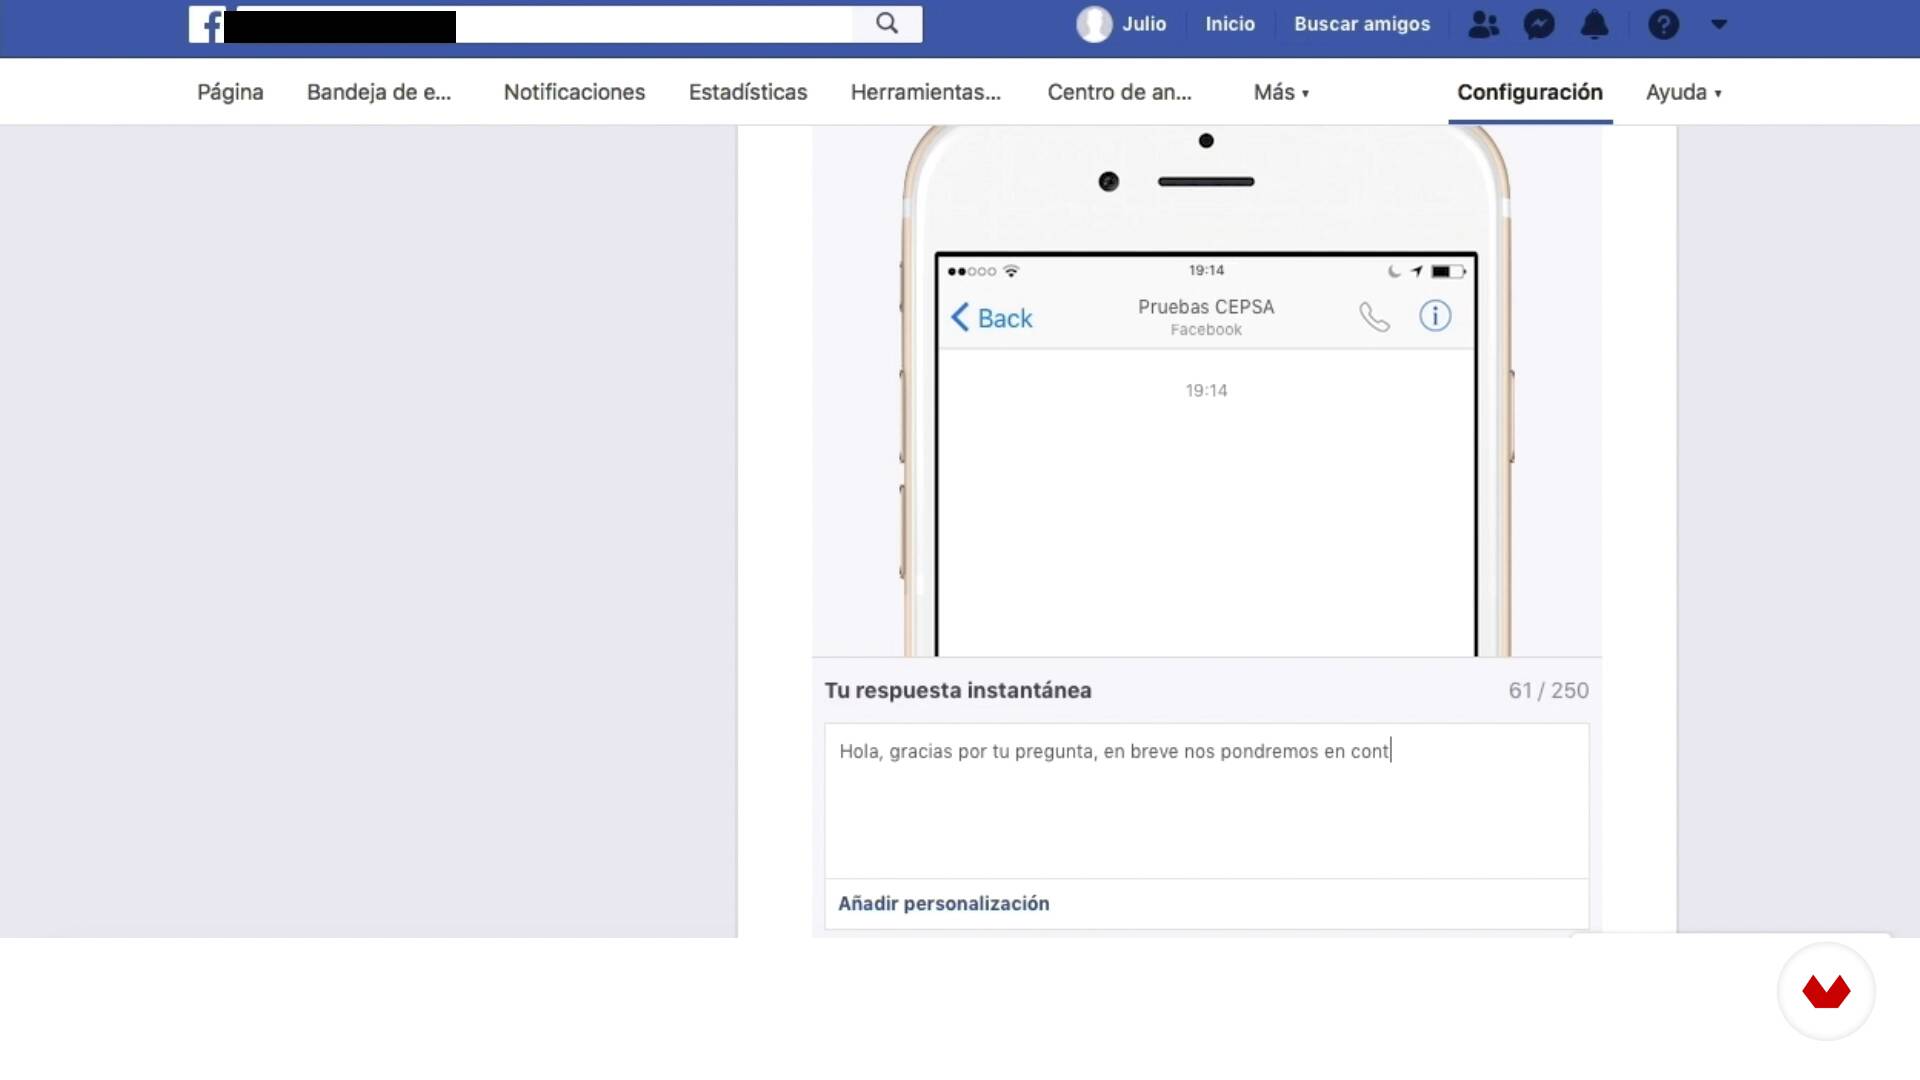The image size is (1920, 1080).
Task: Open the Herramientas... tab
Action: click(x=926, y=92)
